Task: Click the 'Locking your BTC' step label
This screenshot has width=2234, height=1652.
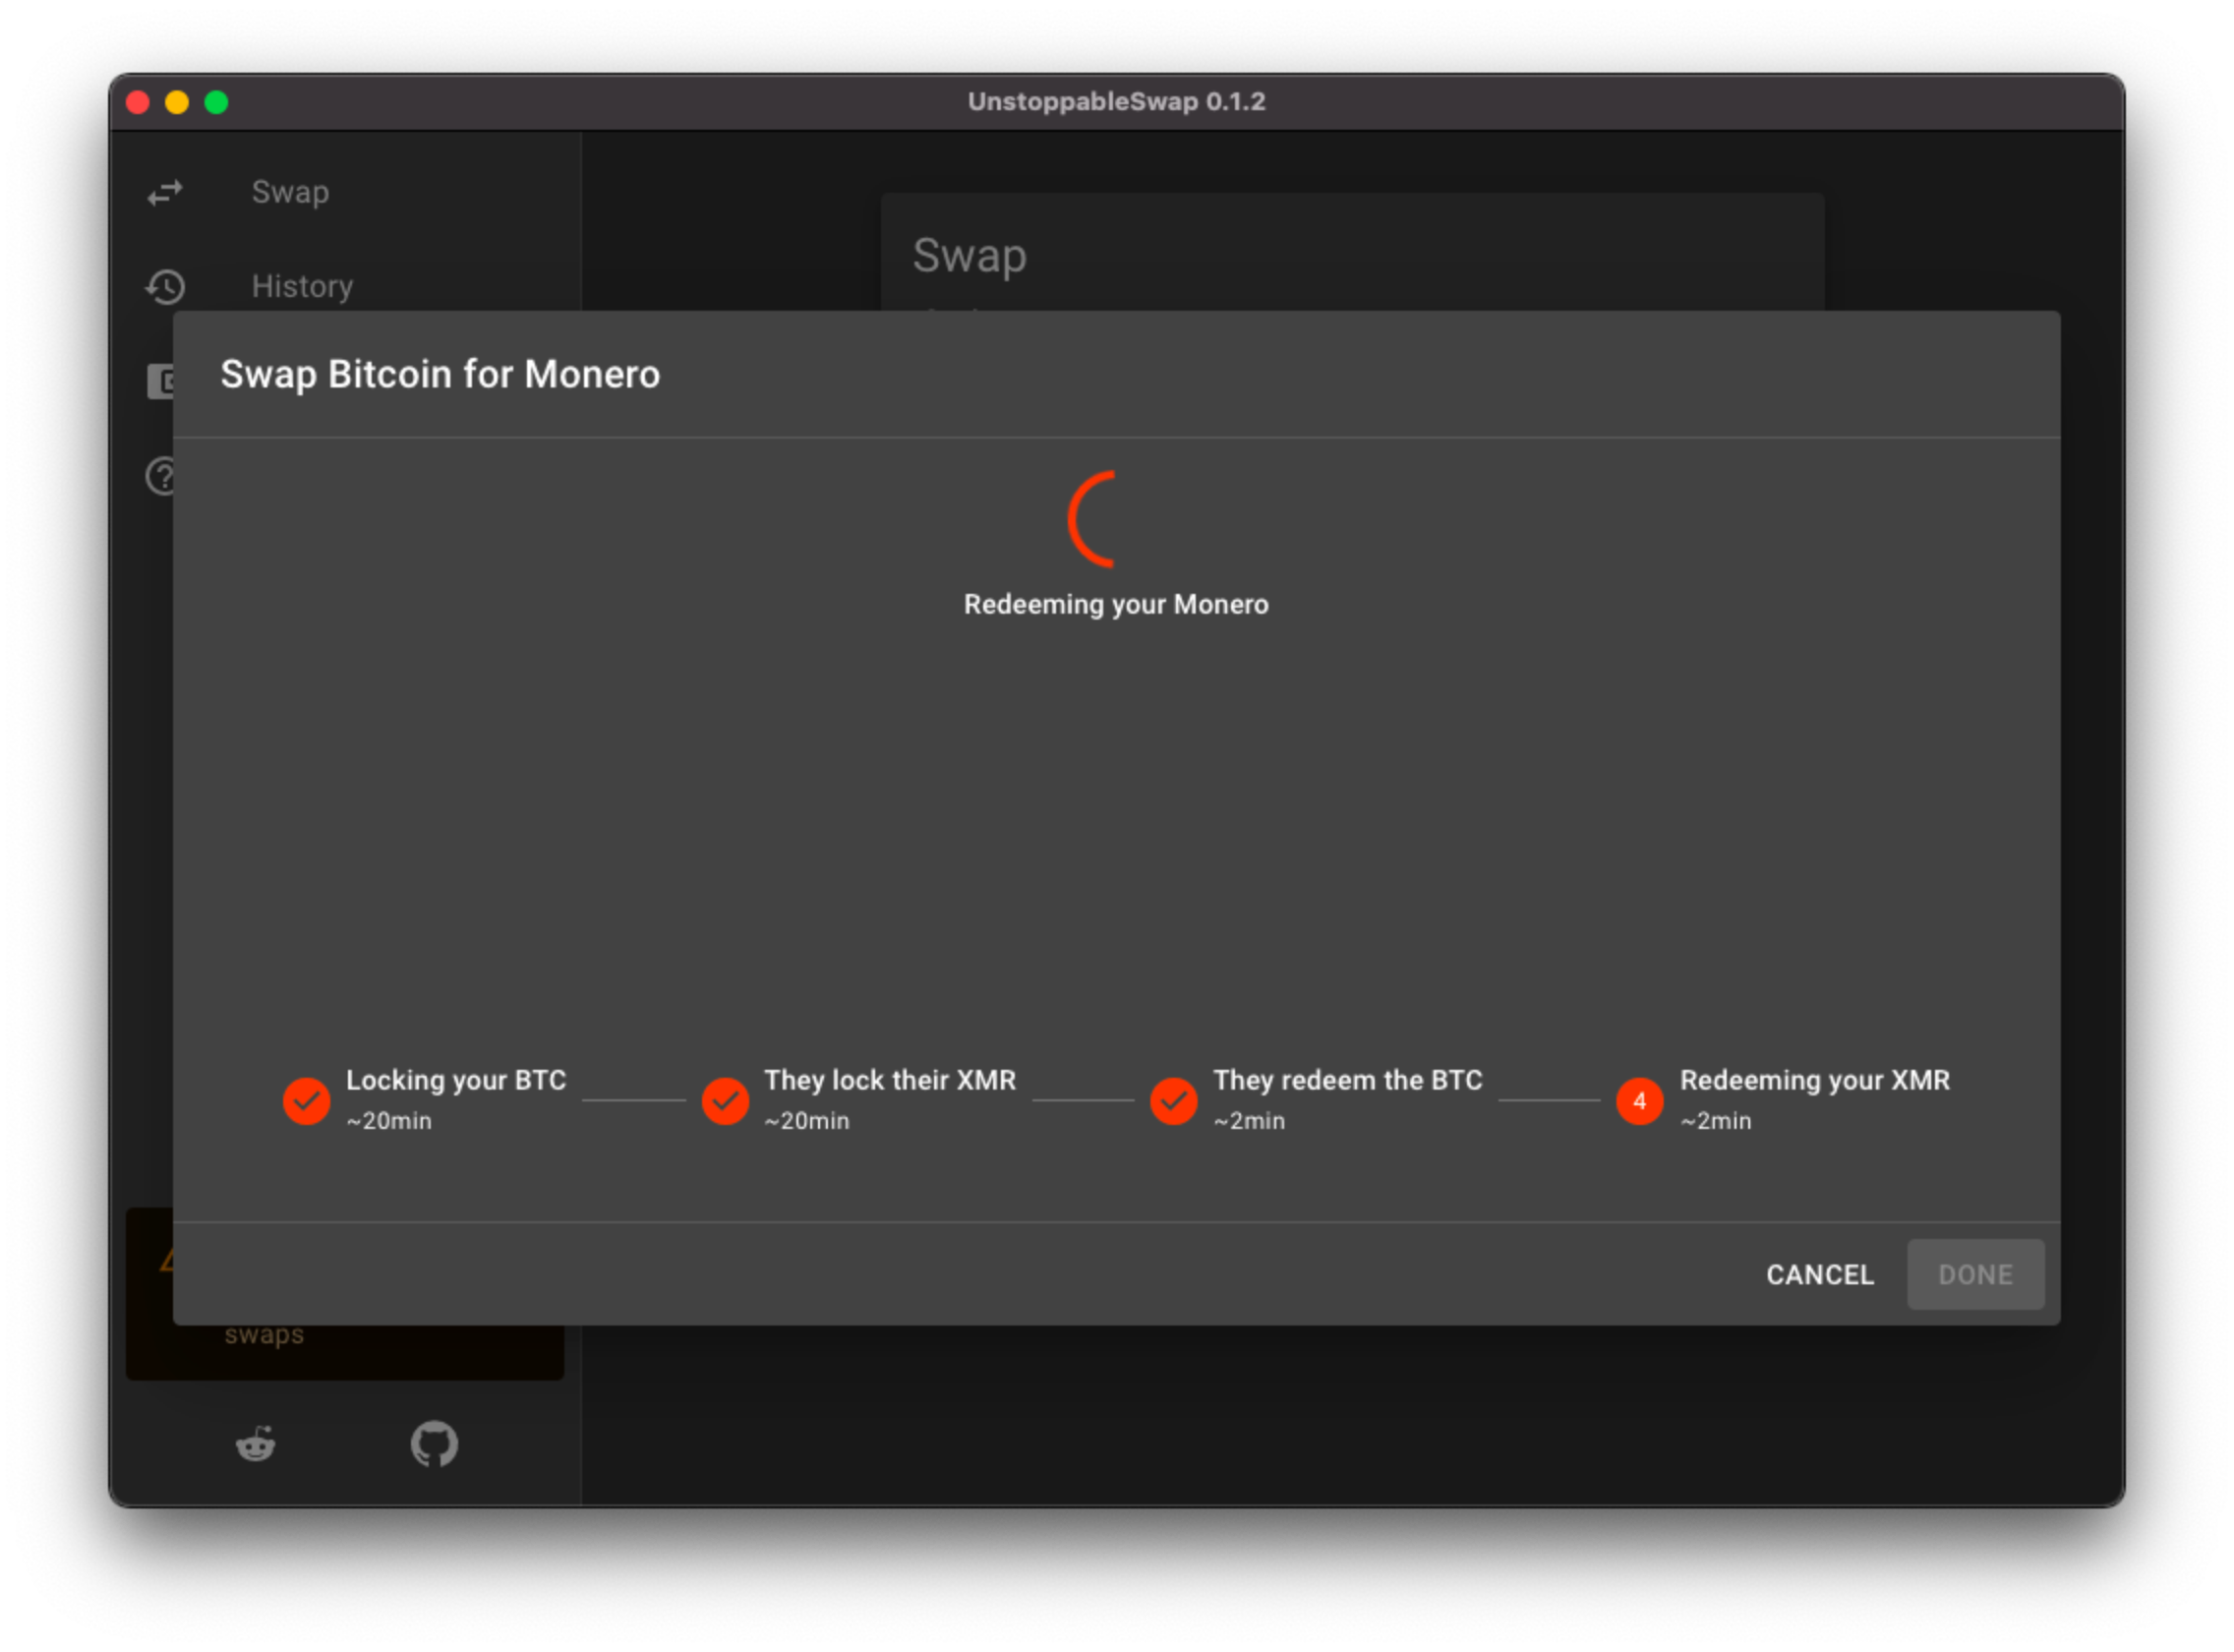Action: (456, 1080)
